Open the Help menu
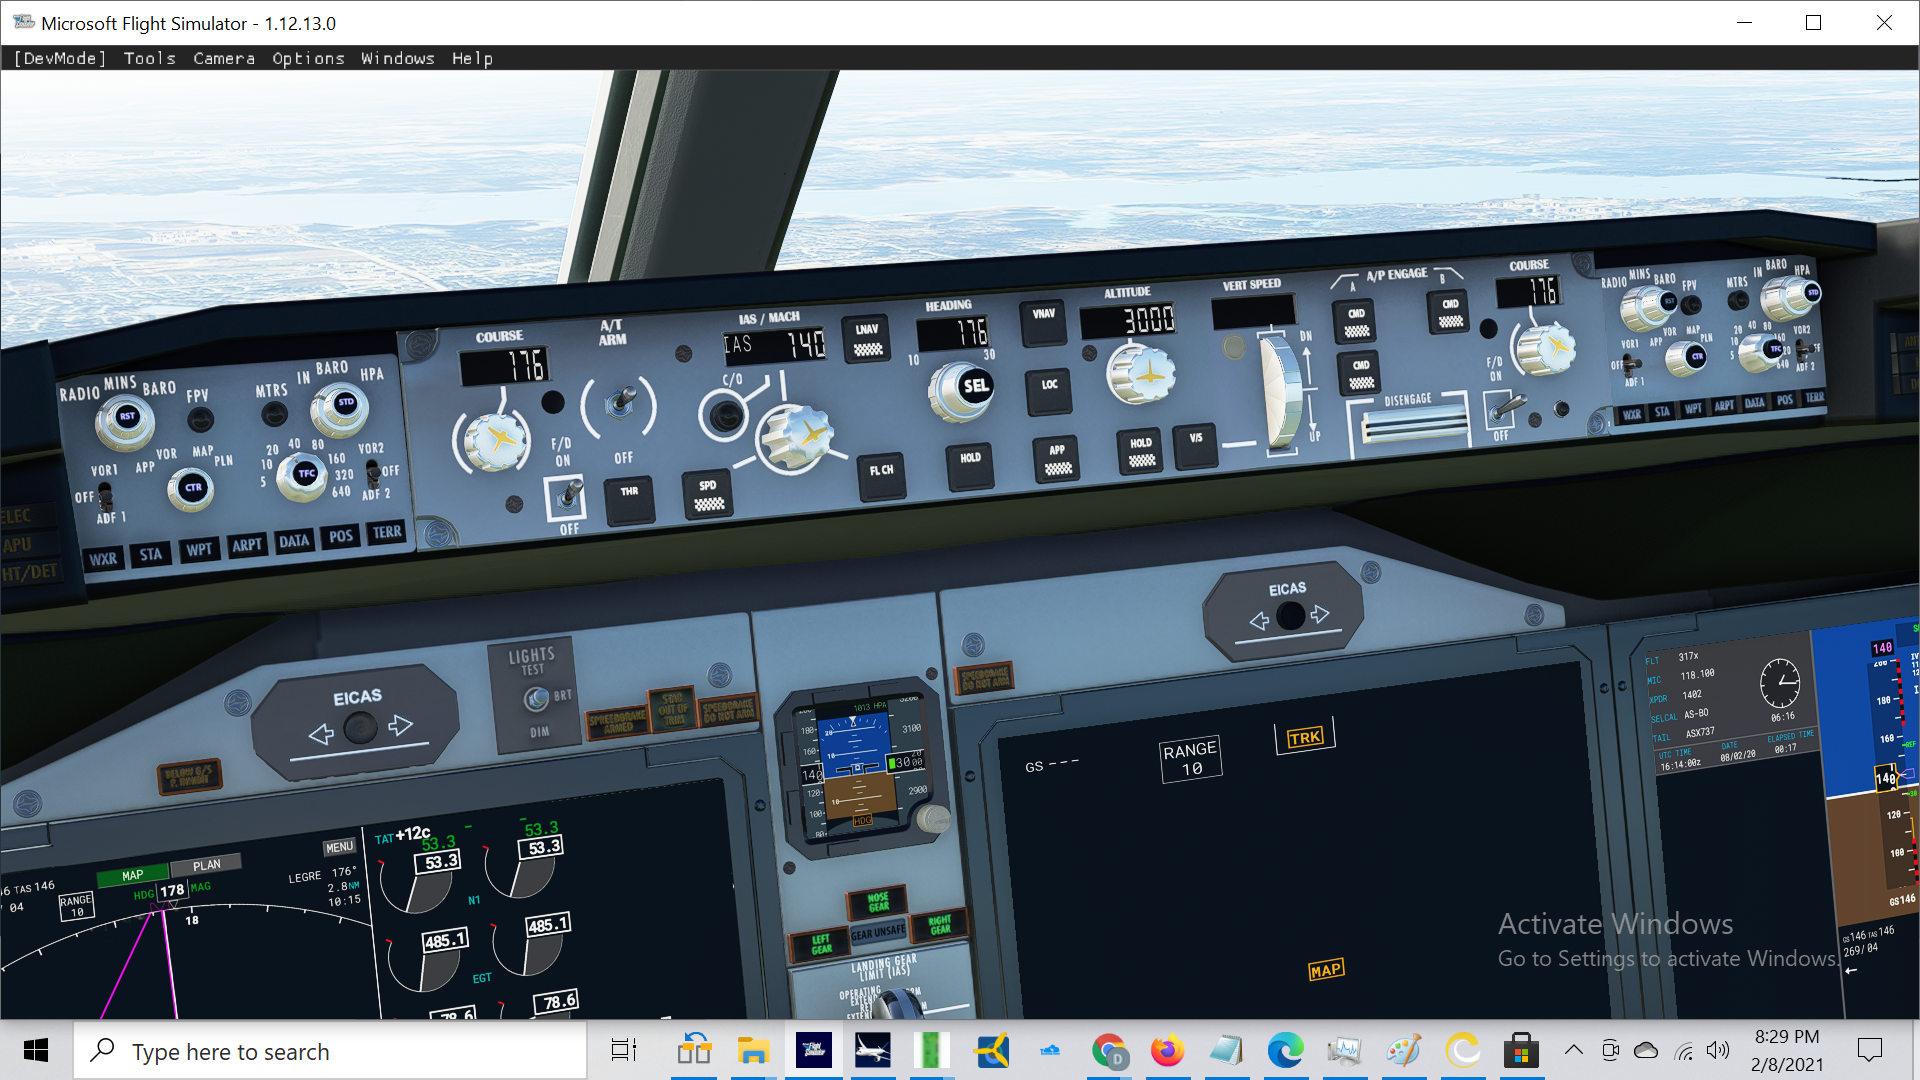 pos(472,58)
